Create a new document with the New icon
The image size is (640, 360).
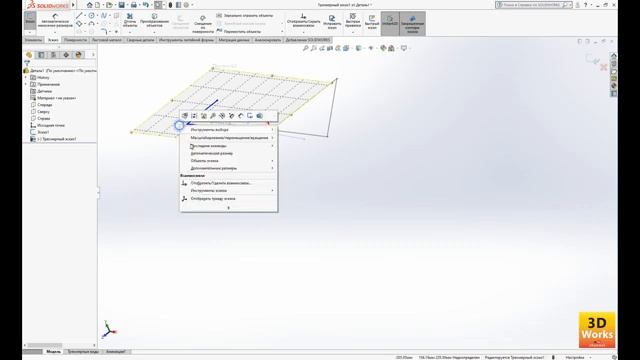(98, 5)
